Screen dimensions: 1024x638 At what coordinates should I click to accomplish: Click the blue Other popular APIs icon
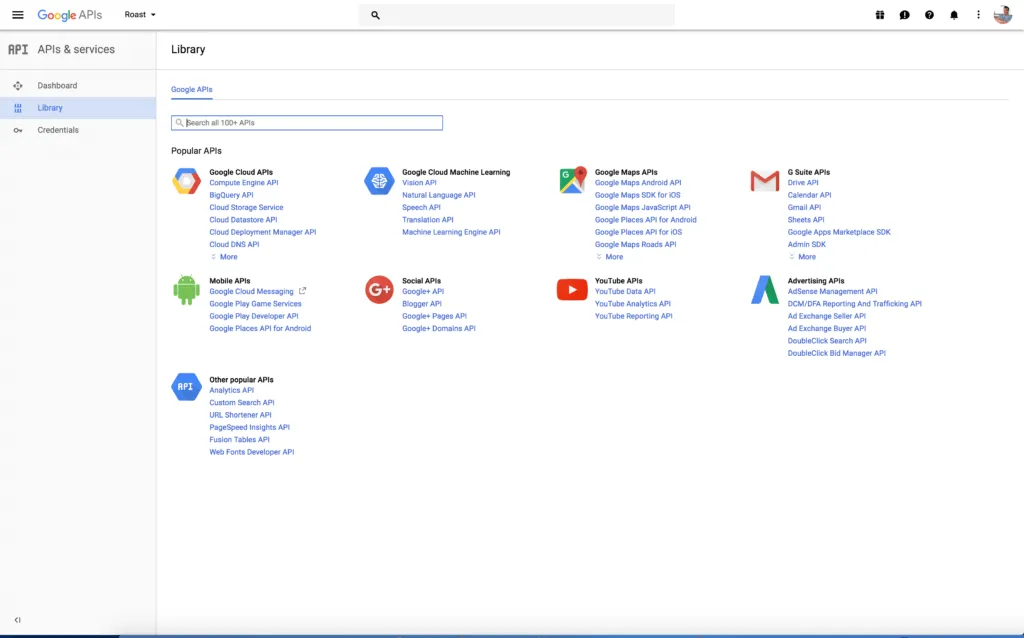(x=186, y=387)
